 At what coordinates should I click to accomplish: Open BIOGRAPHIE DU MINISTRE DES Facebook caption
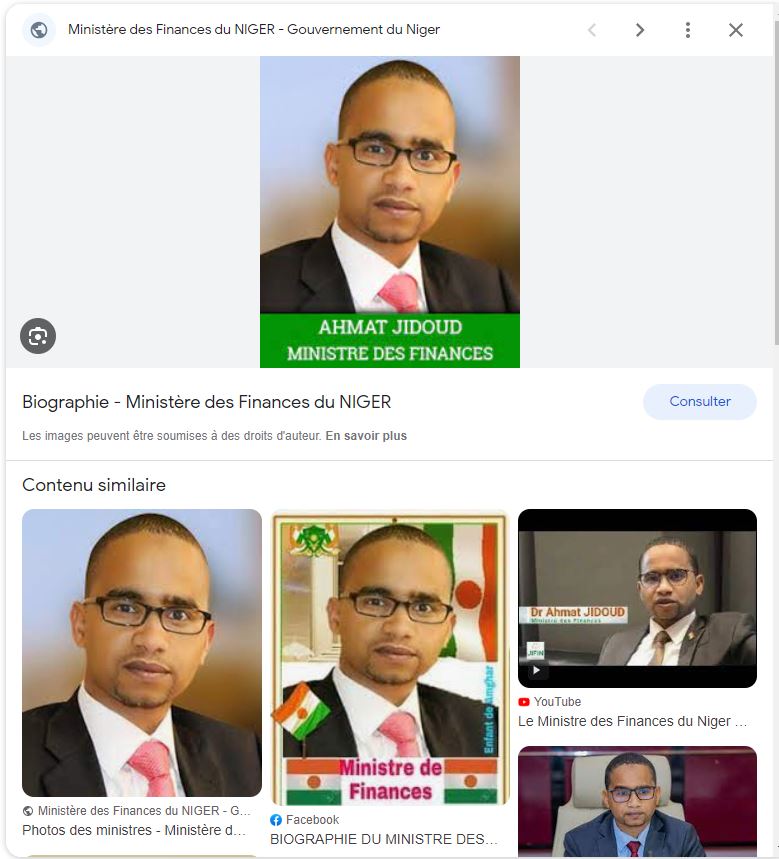[x=383, y=839]
